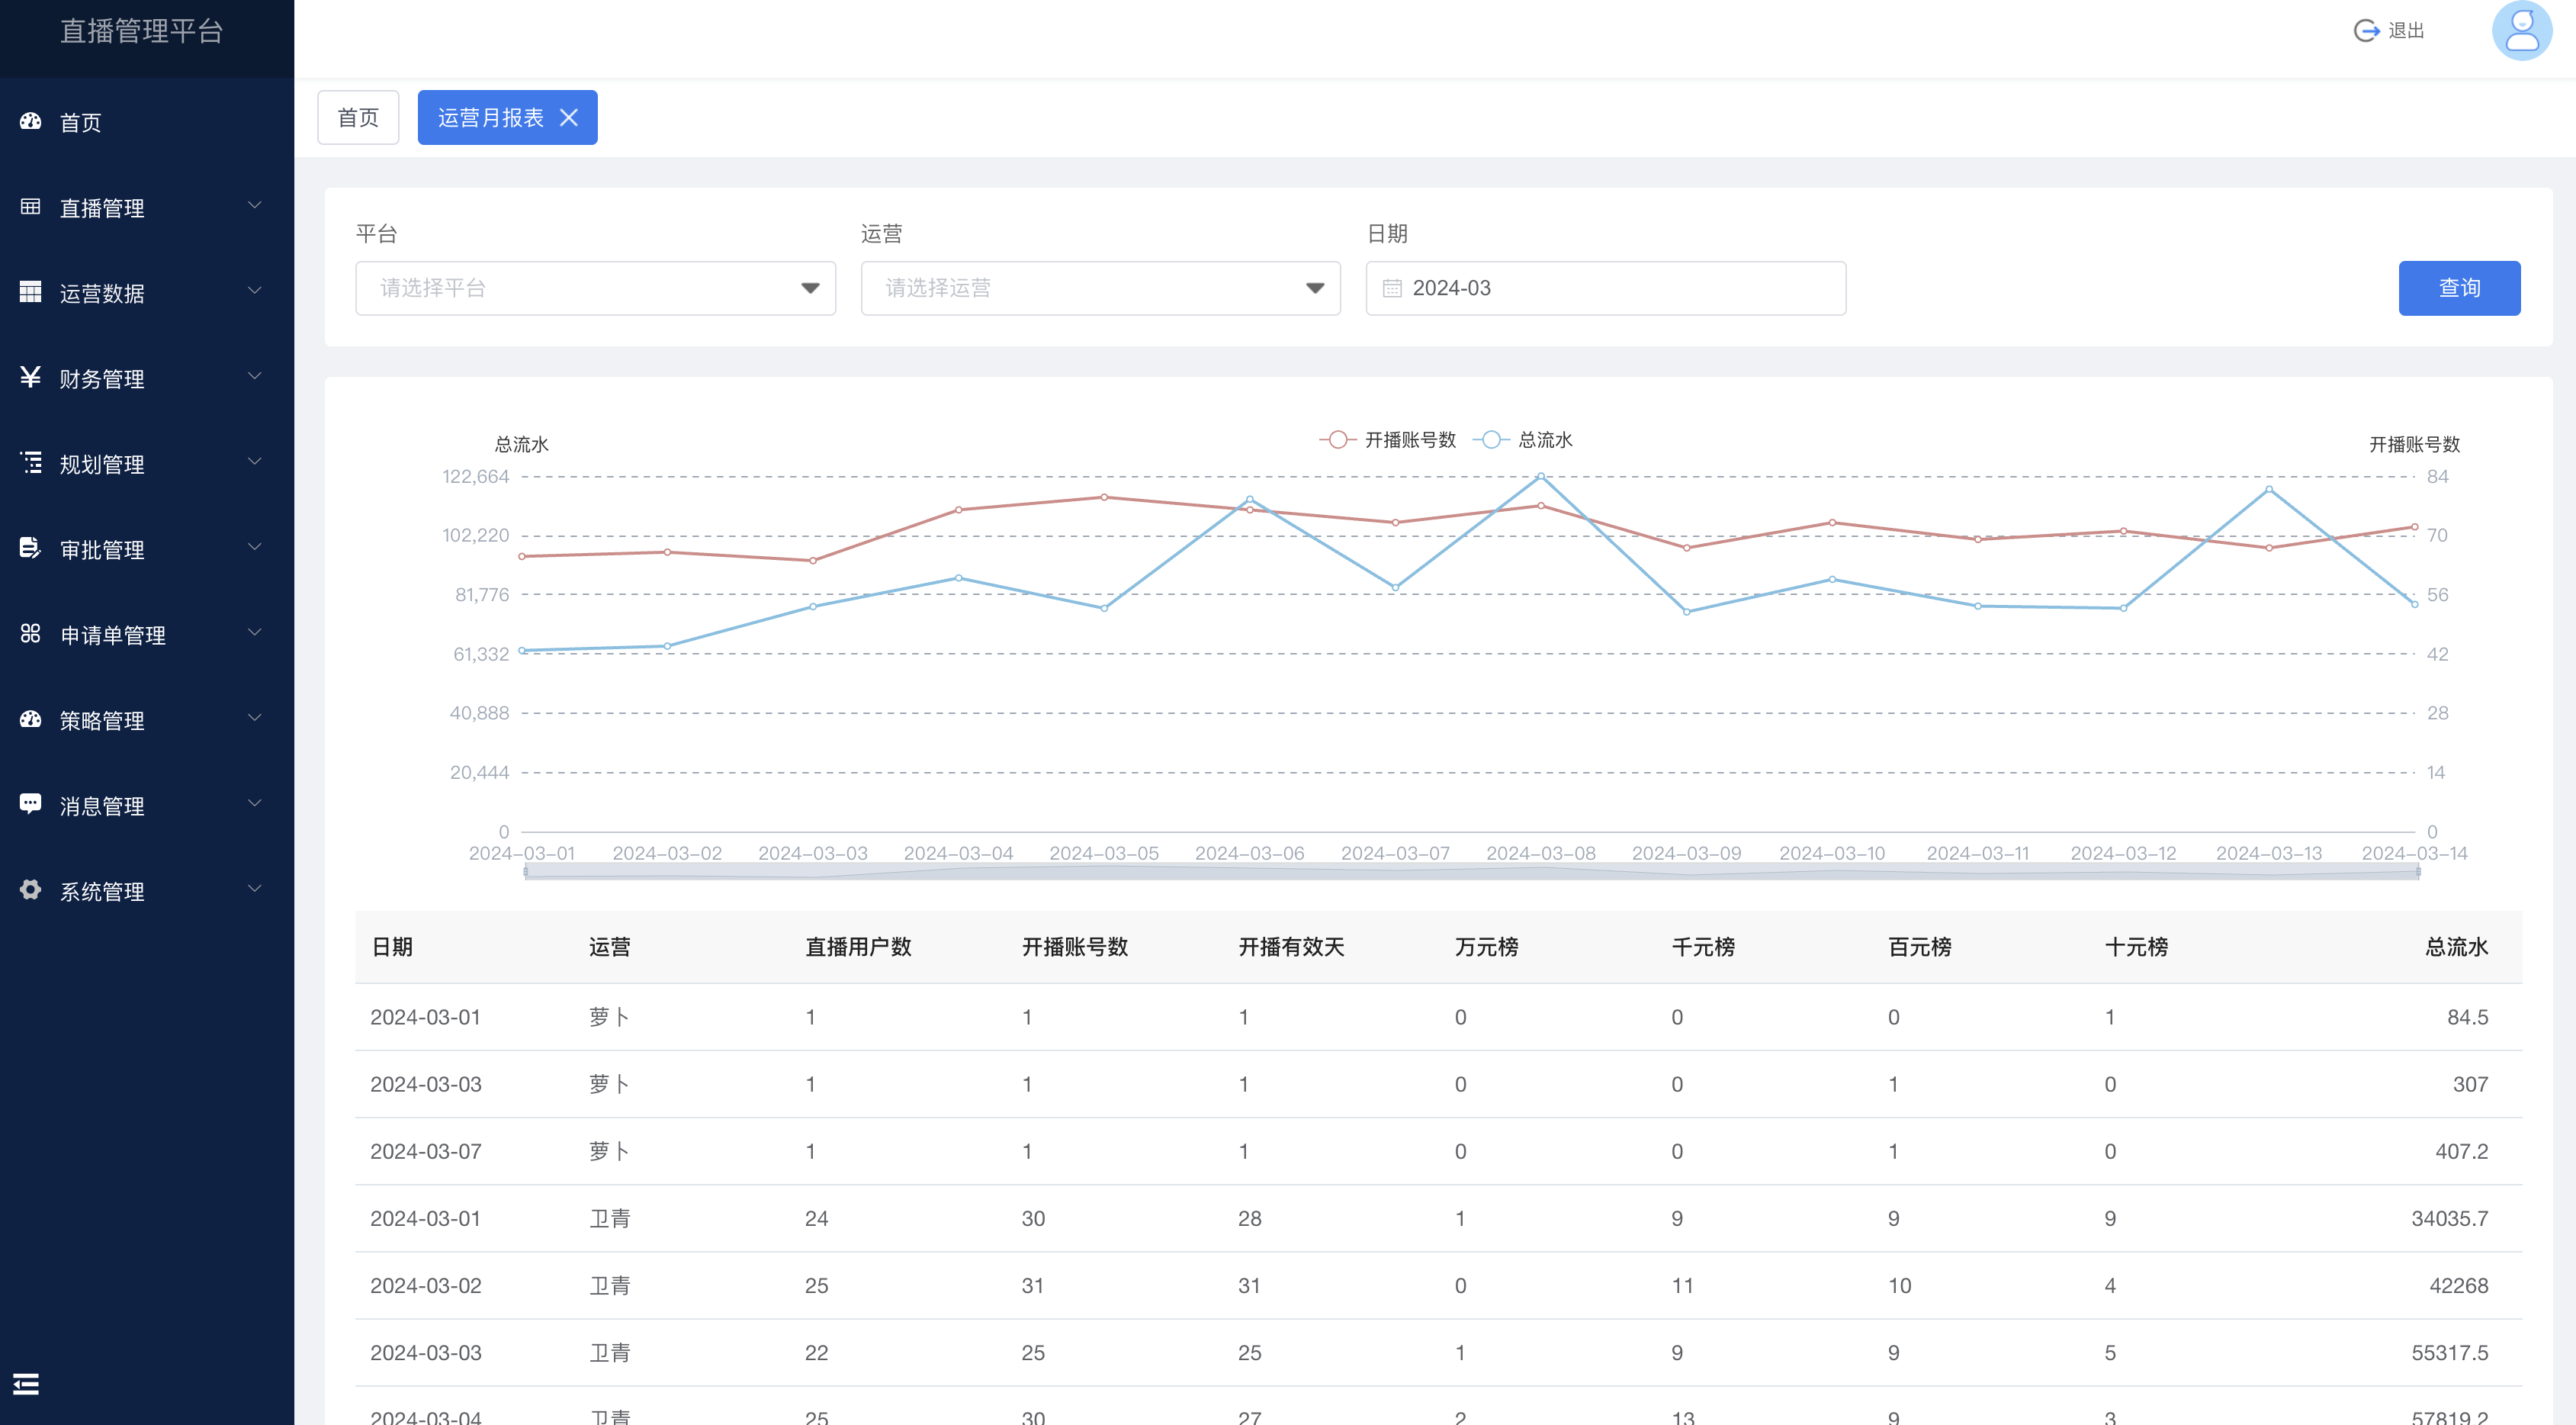The image size is (2576, 1425).
Task: Click the 运营数据 grid icon
Action: coord(30,291)
